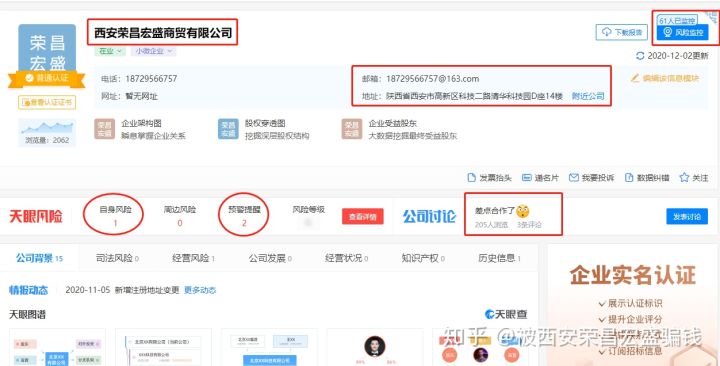
Task: Click the 公司讨论 heading
Action: (429, 216)
